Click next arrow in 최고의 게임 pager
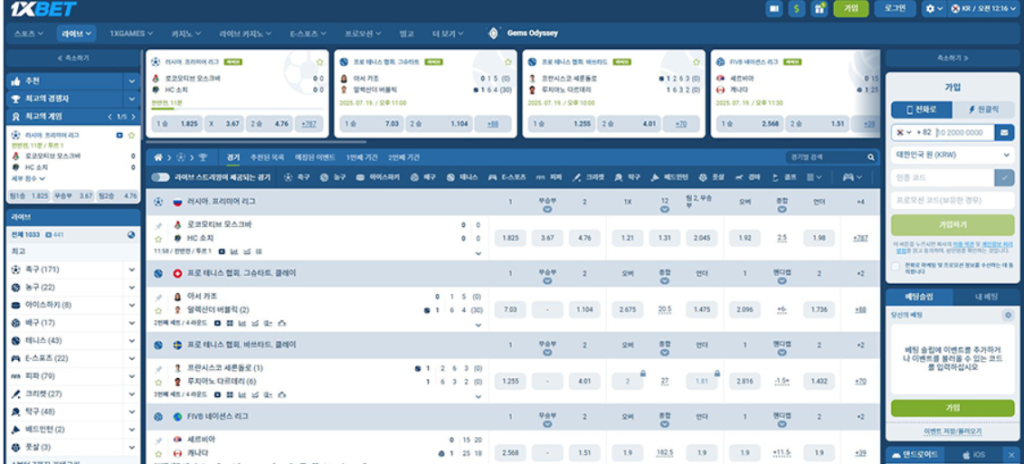The height and width of the screenshot is (464, 1024). [133, 117]
